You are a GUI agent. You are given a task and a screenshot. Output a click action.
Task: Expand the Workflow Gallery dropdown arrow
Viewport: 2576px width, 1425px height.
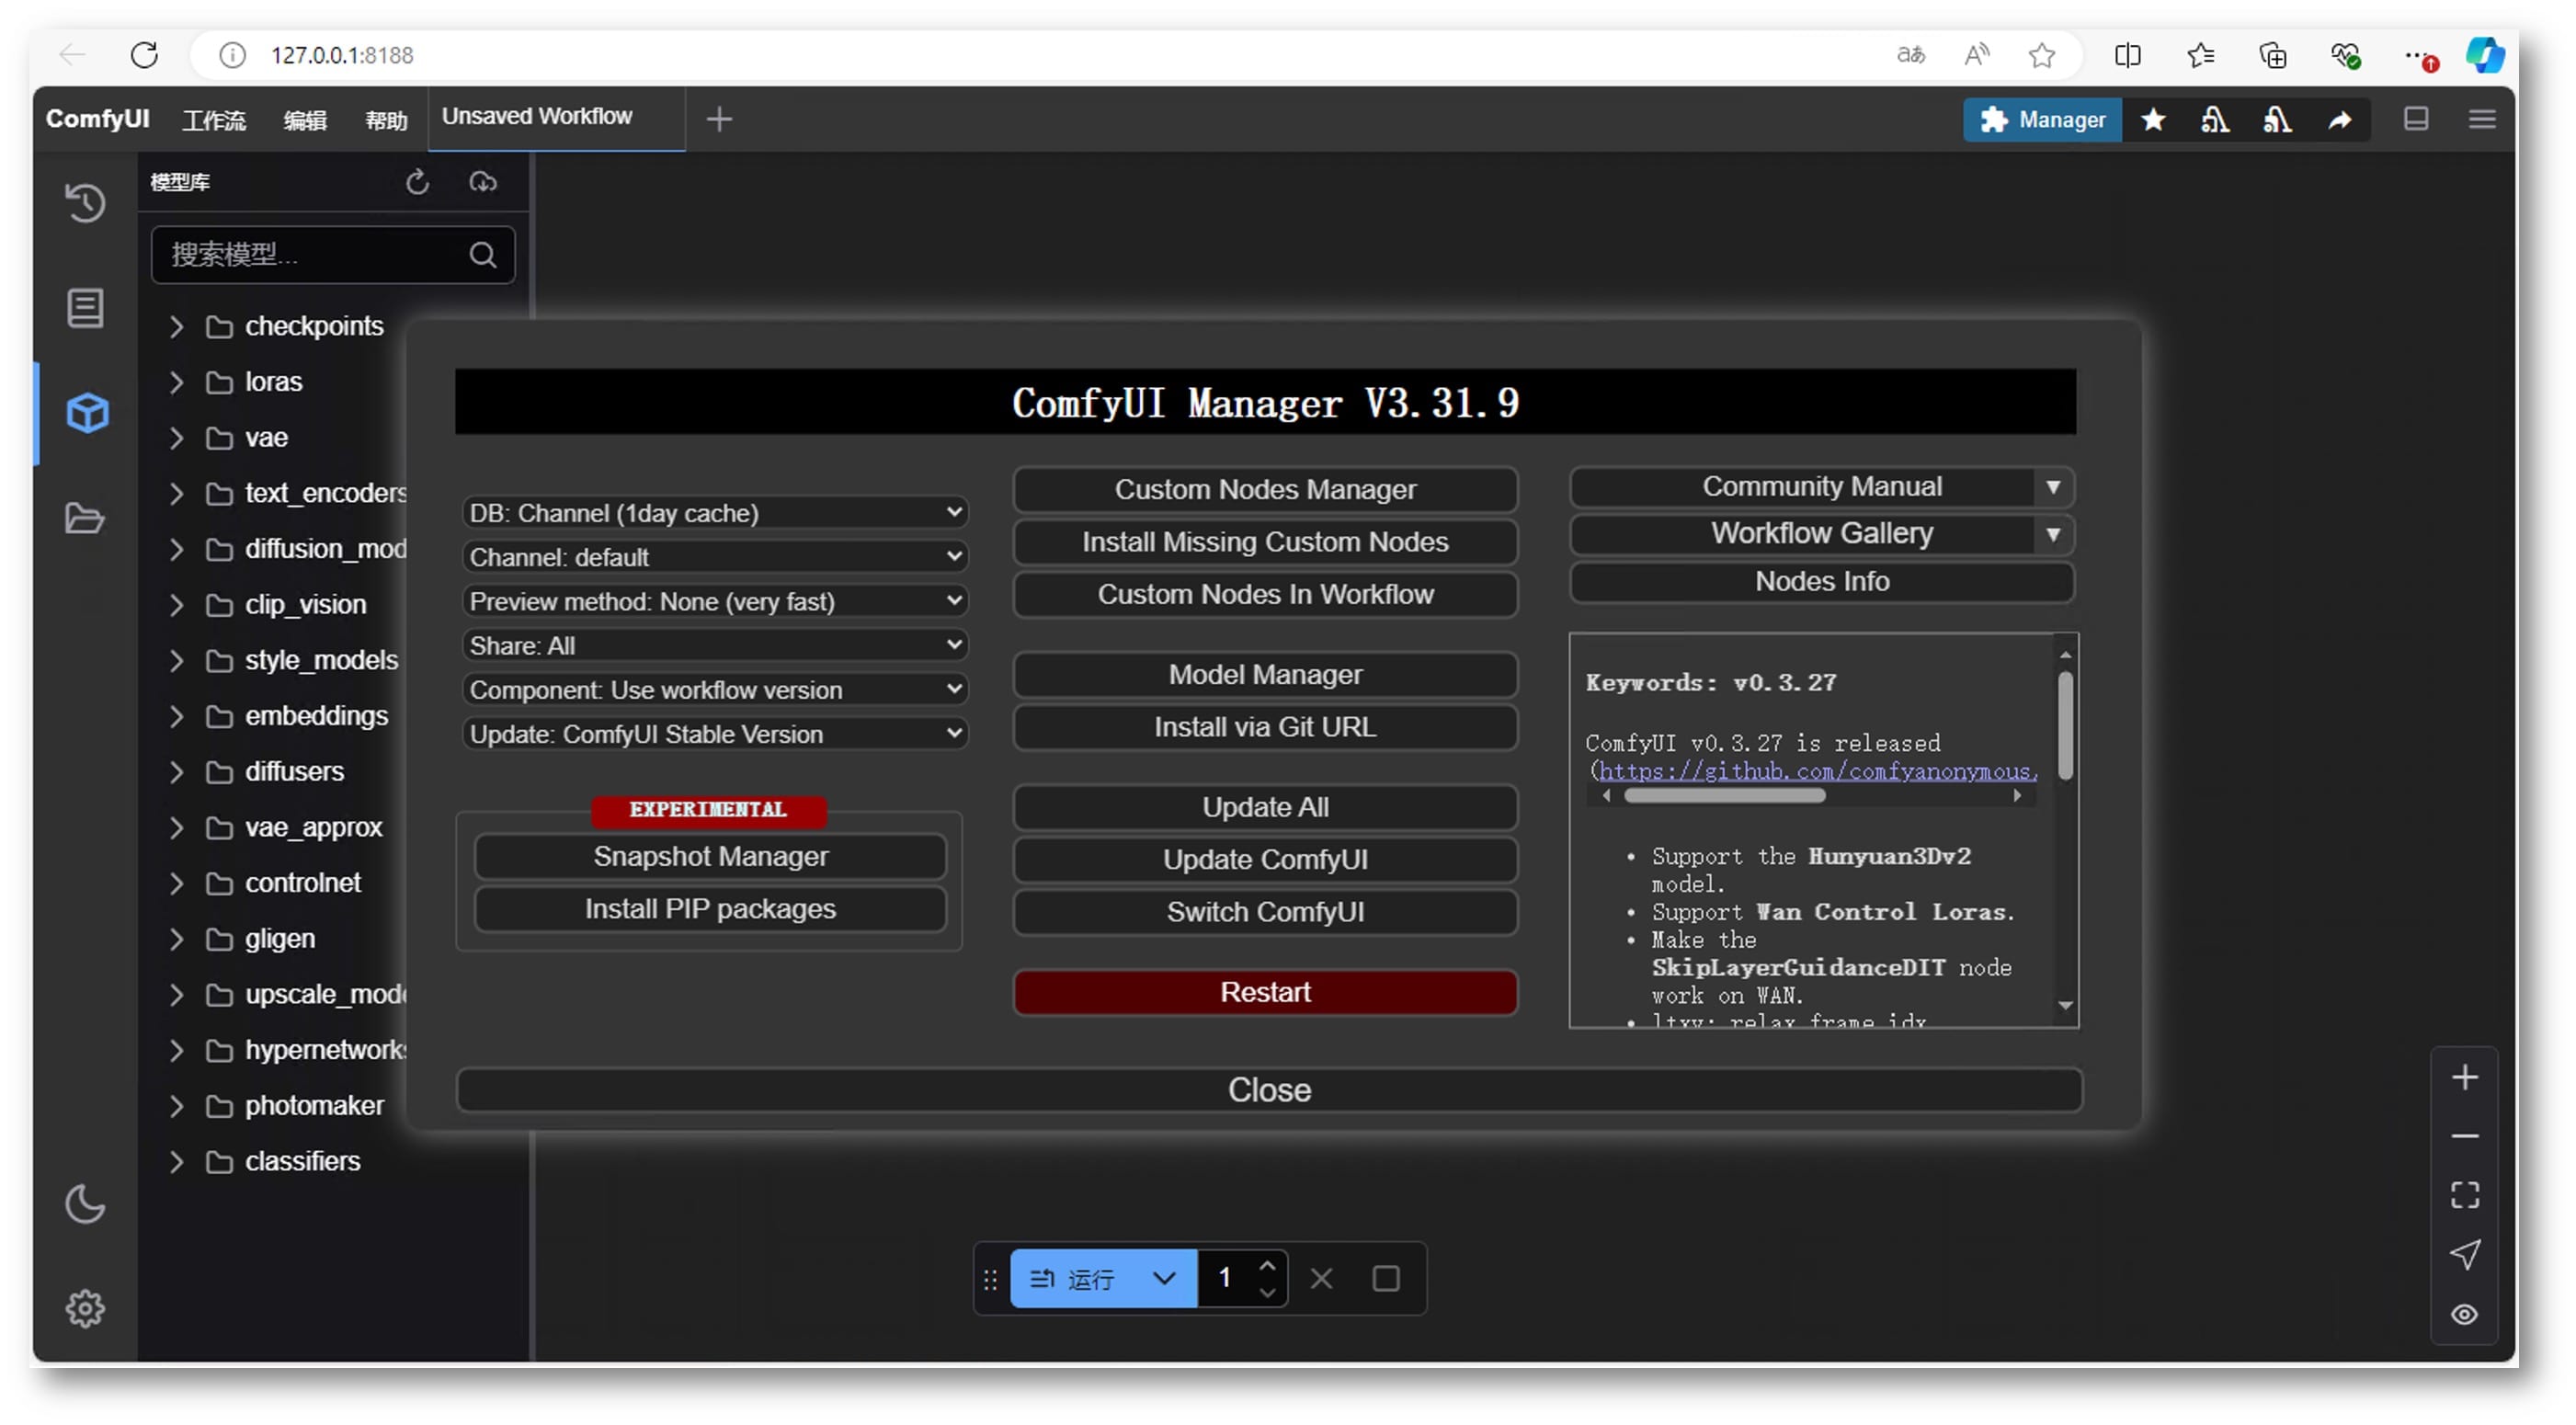coord(2052,534)
